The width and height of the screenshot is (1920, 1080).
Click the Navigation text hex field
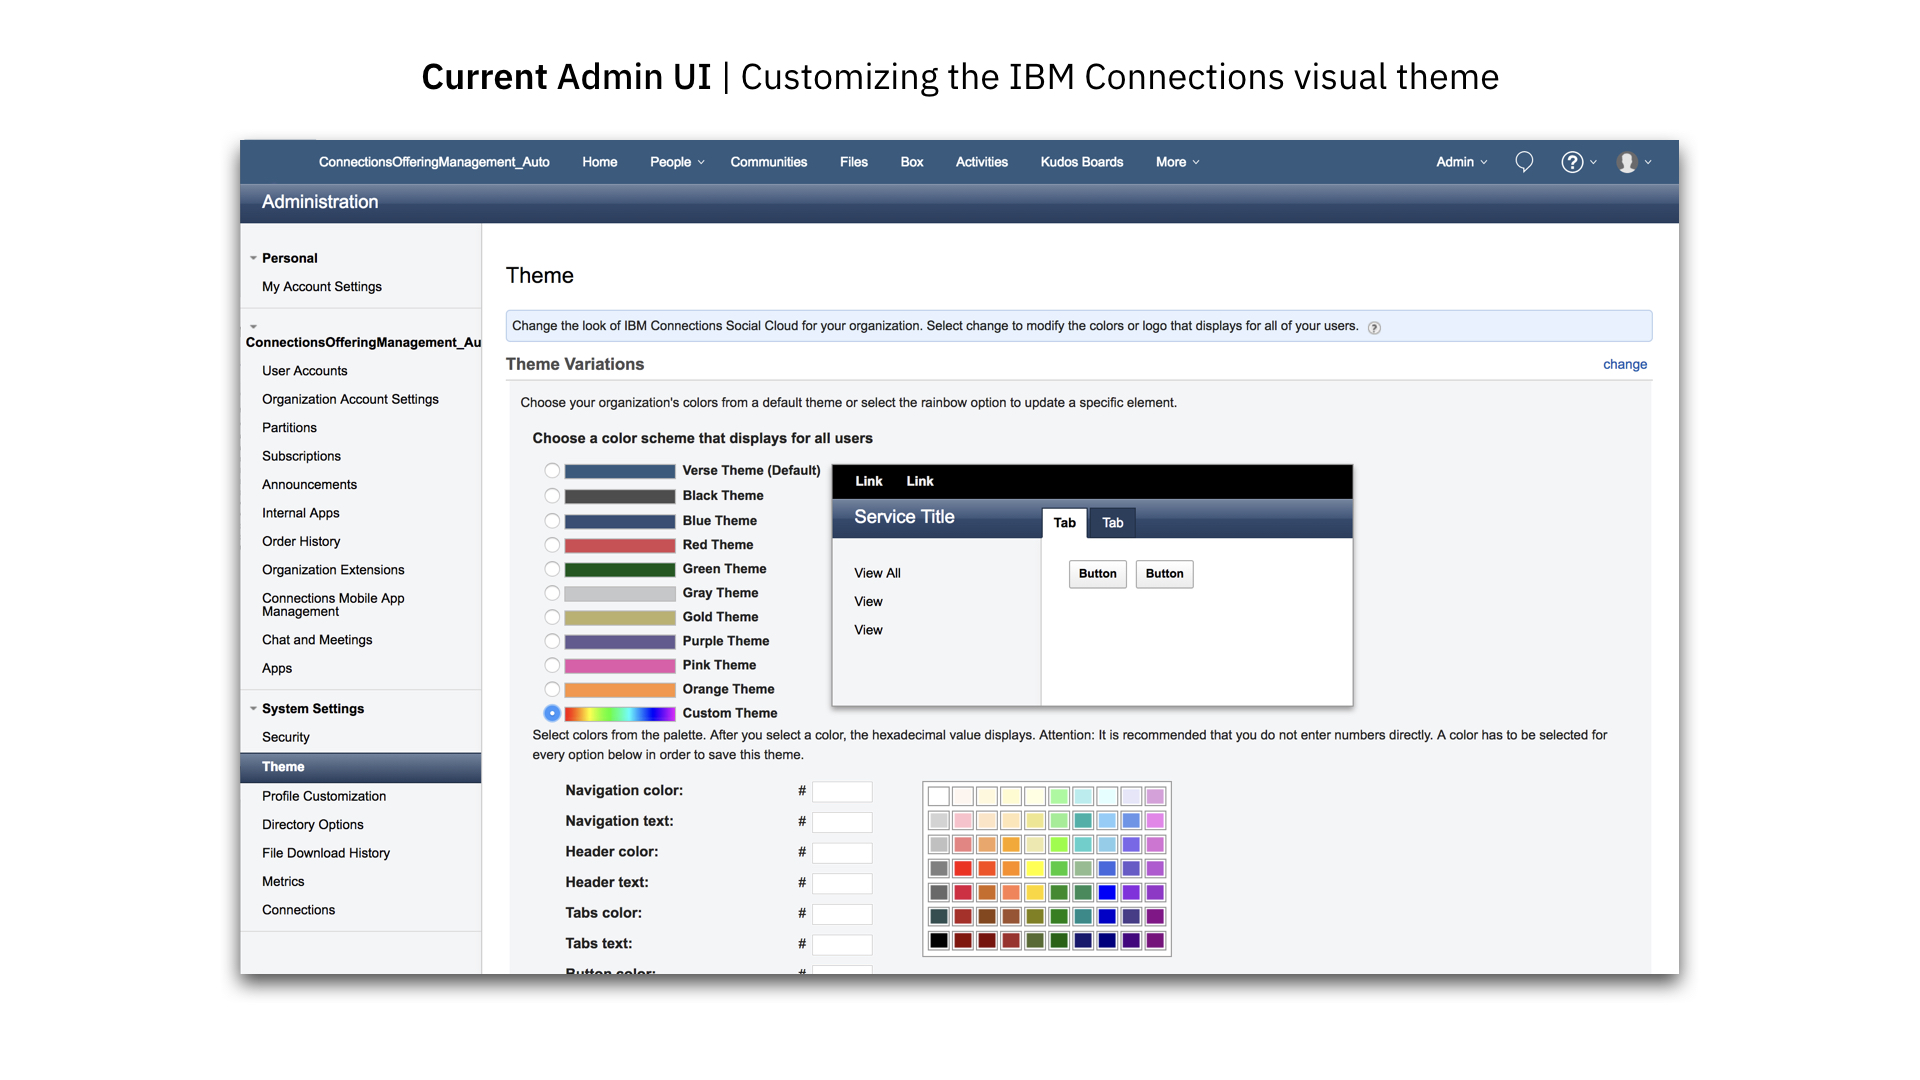pos(842,822)
